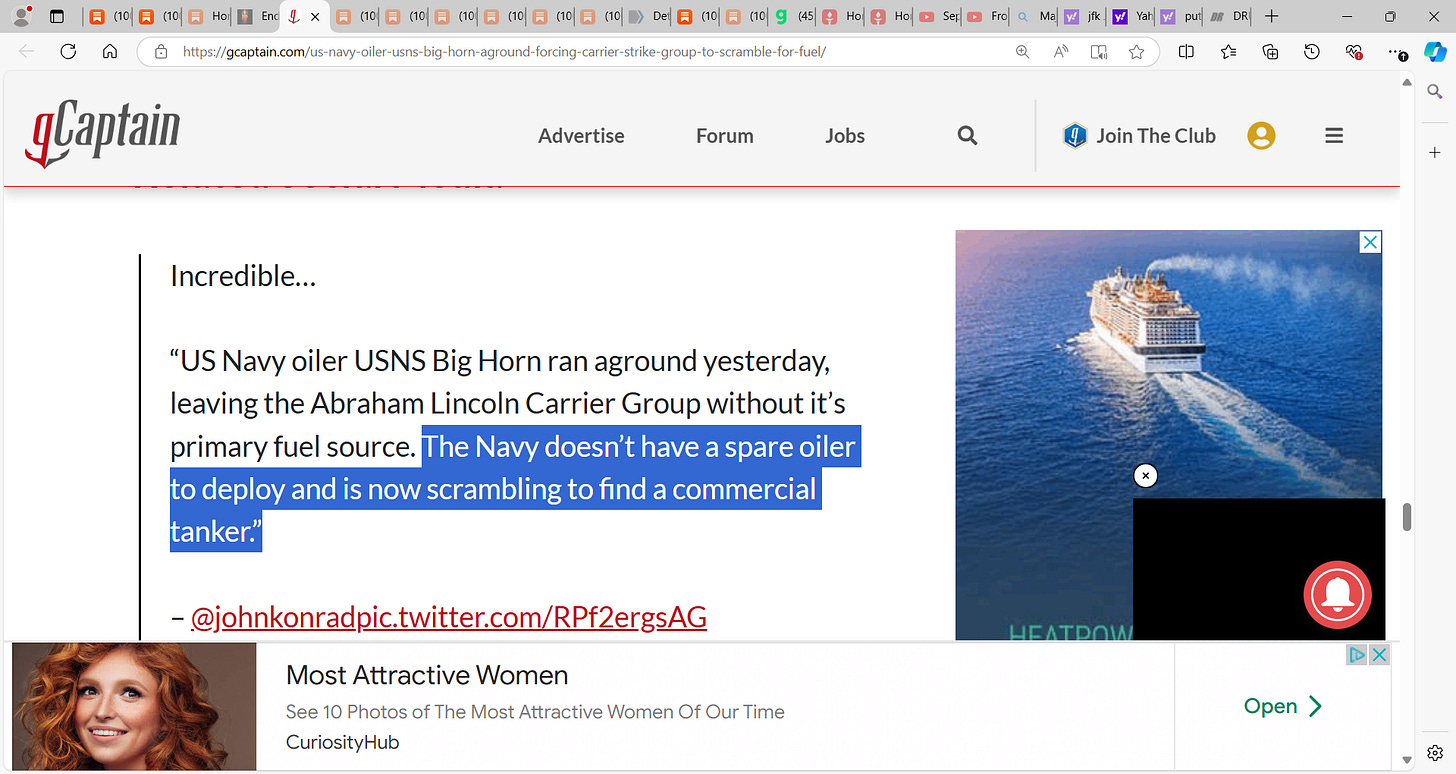This screenshot has height=774, width=1456.
Task: Open the Copilot sidebar
Action: click(x=1435, y=52)
